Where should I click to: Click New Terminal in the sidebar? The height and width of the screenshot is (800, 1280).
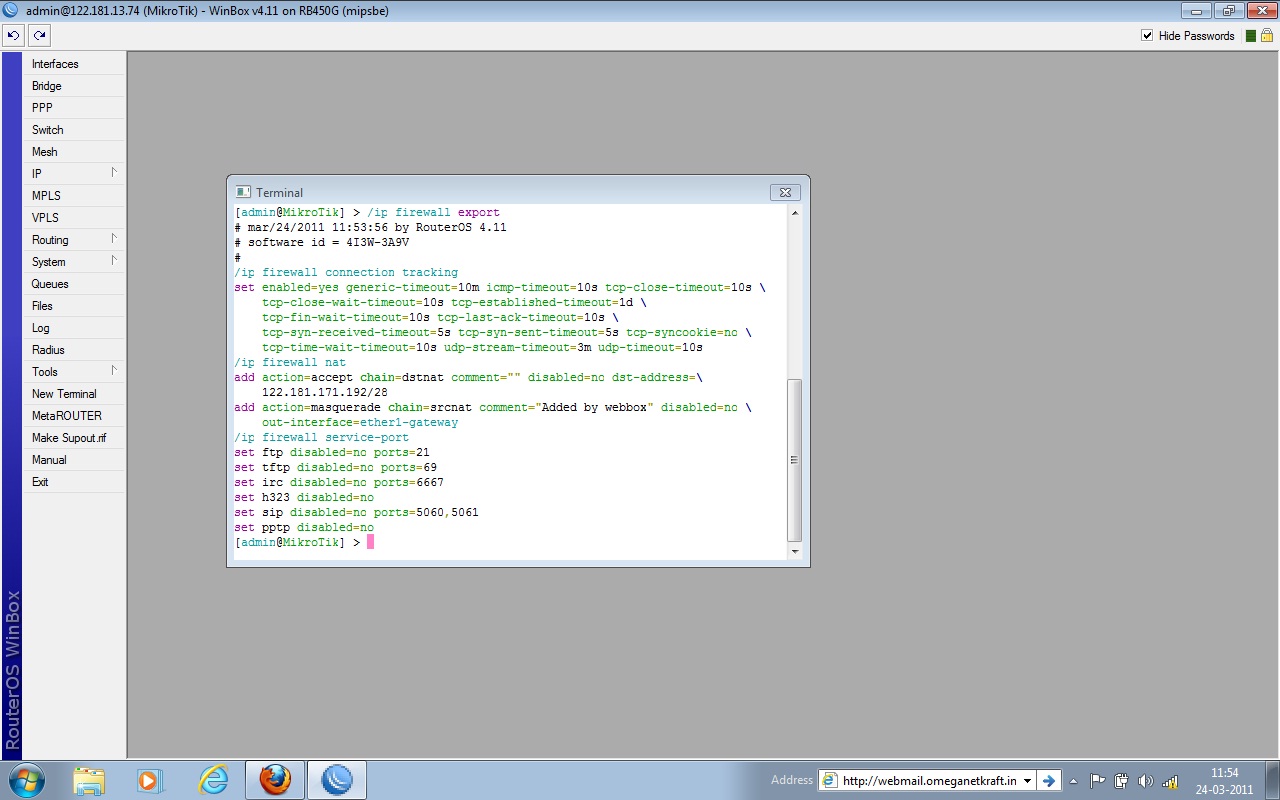(x=64, y=394)
